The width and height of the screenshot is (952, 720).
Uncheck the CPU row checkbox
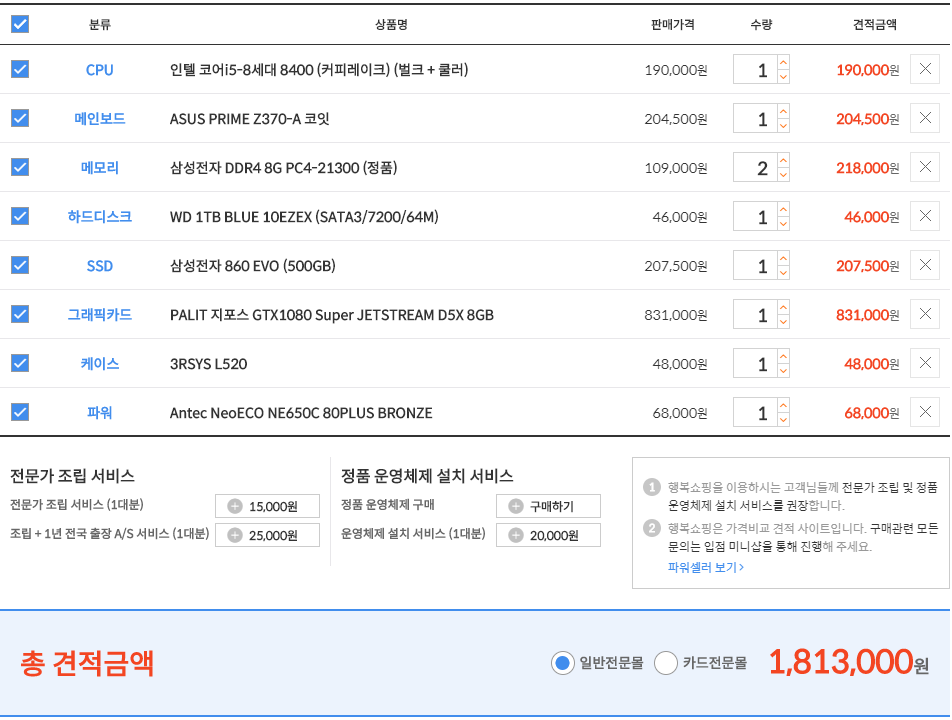(20, 69)
